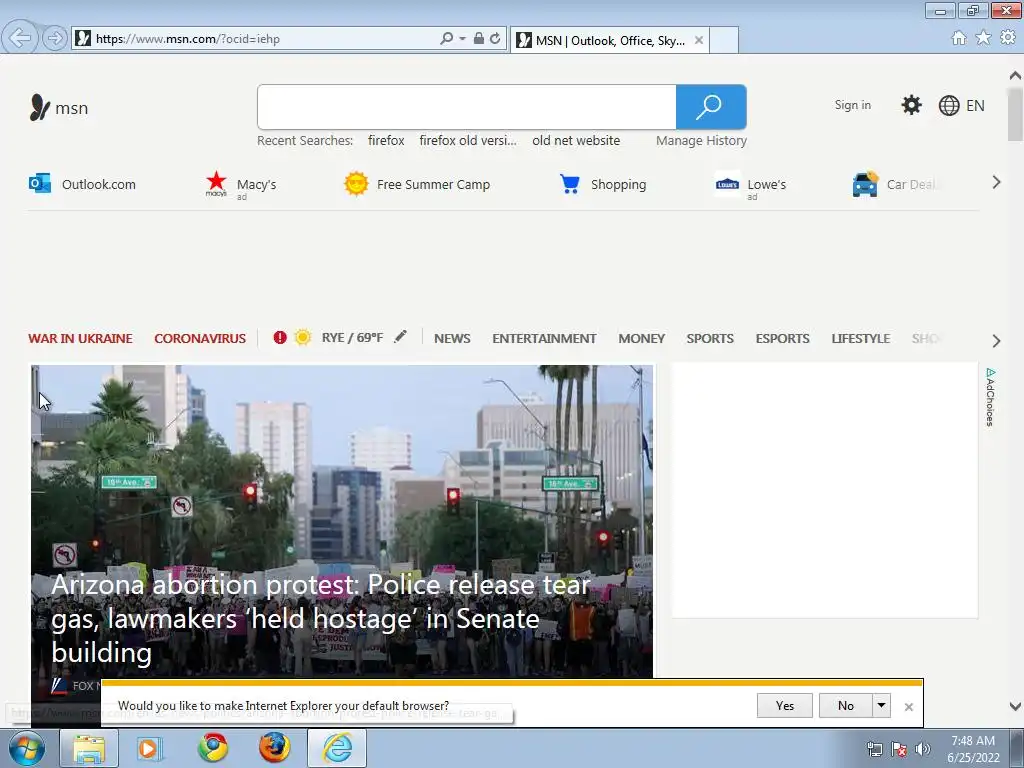Viewport: 1024px width, 768px height.
Task: Open the Shopping cart shortcut
Action: pos(603,184)
